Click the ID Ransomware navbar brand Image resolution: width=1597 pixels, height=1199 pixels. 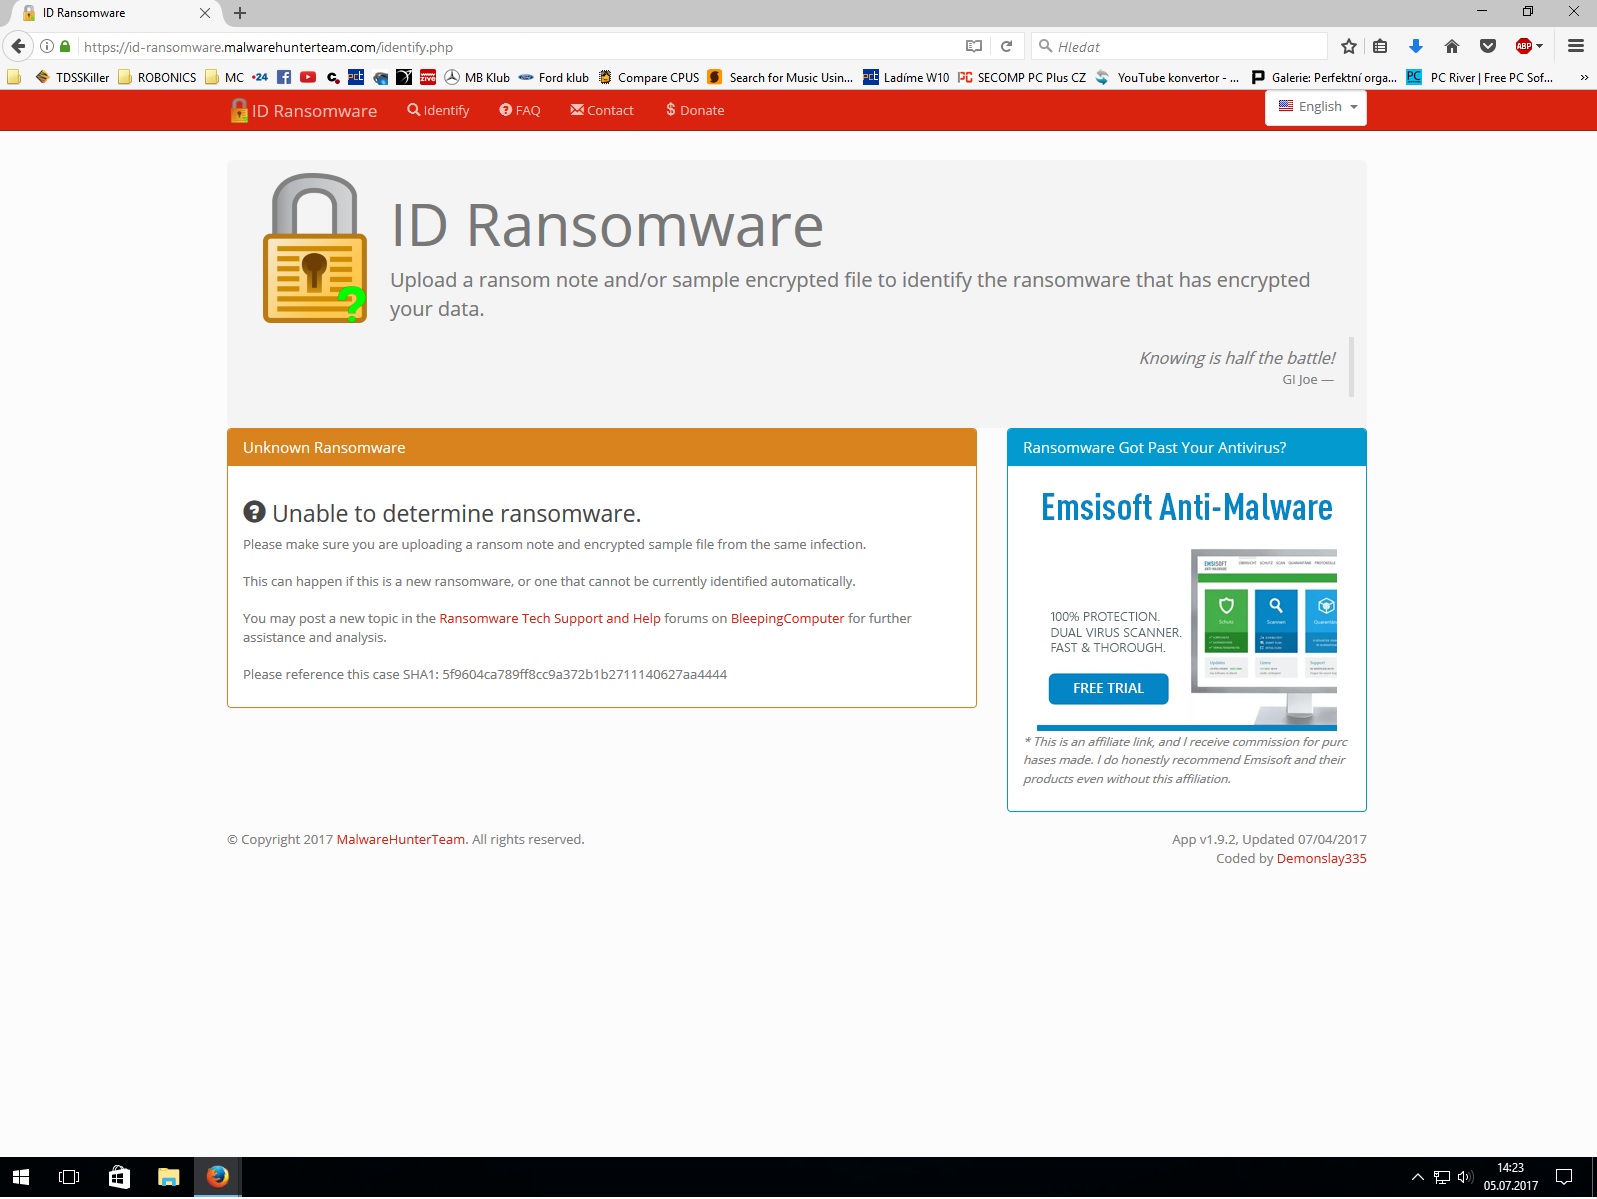point(304,110)
